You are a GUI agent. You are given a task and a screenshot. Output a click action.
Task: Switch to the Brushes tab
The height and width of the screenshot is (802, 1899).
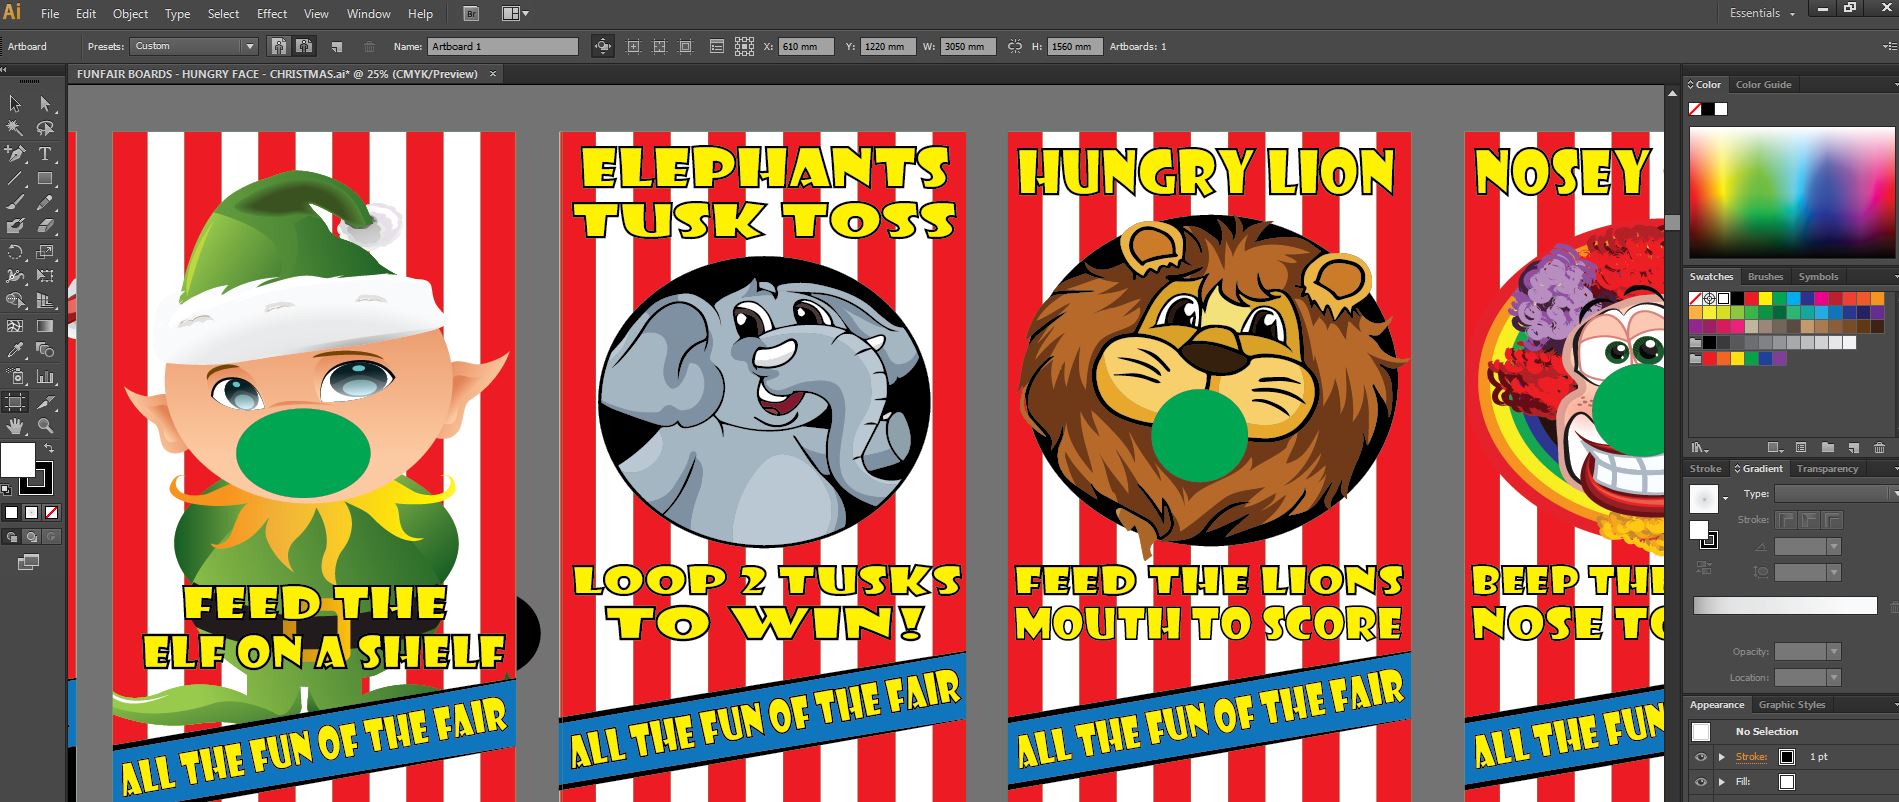coord(1765,277)
